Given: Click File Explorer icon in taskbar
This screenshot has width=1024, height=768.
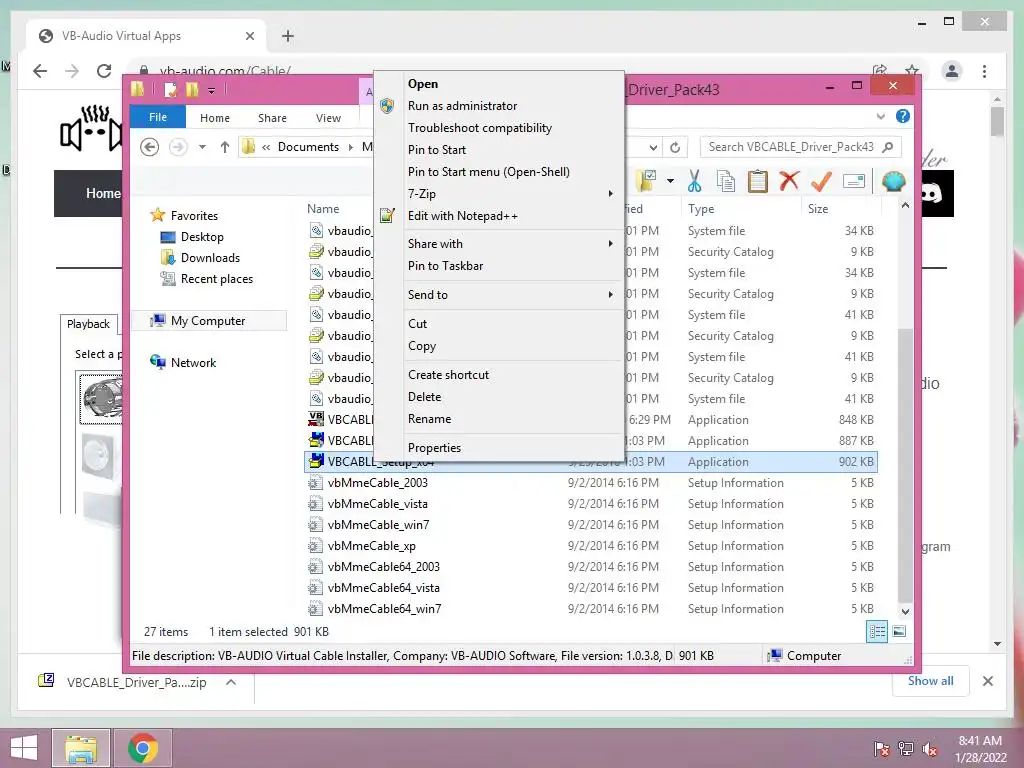Looking at the screenshot, I should pyautogui.click(x=81, y=748).
